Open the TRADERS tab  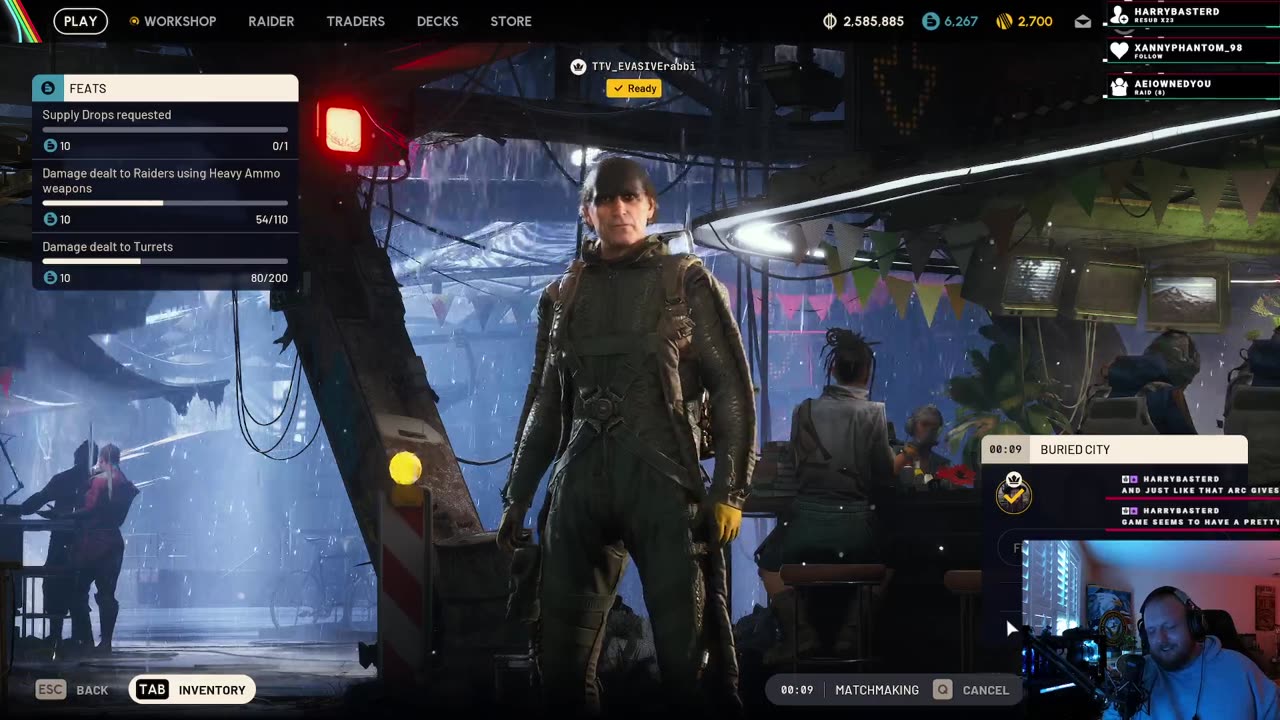point(355,21)
